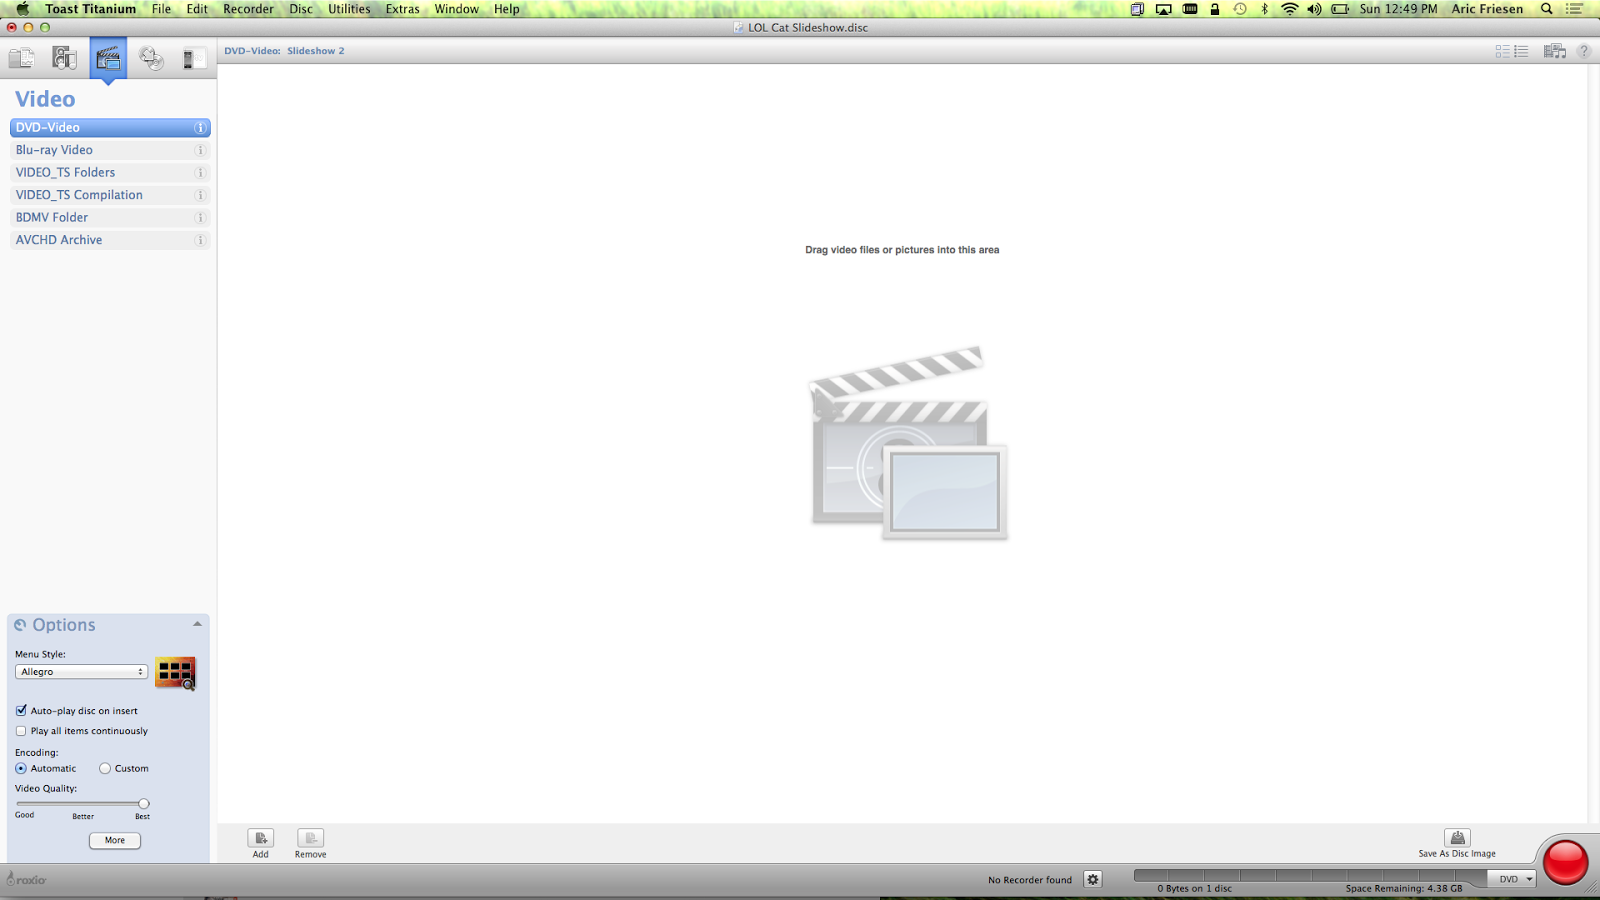Image resolution: width=1600 pixels, height=900 pixels.
Task: Switch to the Data project category
Action: (x=22, y=59)
